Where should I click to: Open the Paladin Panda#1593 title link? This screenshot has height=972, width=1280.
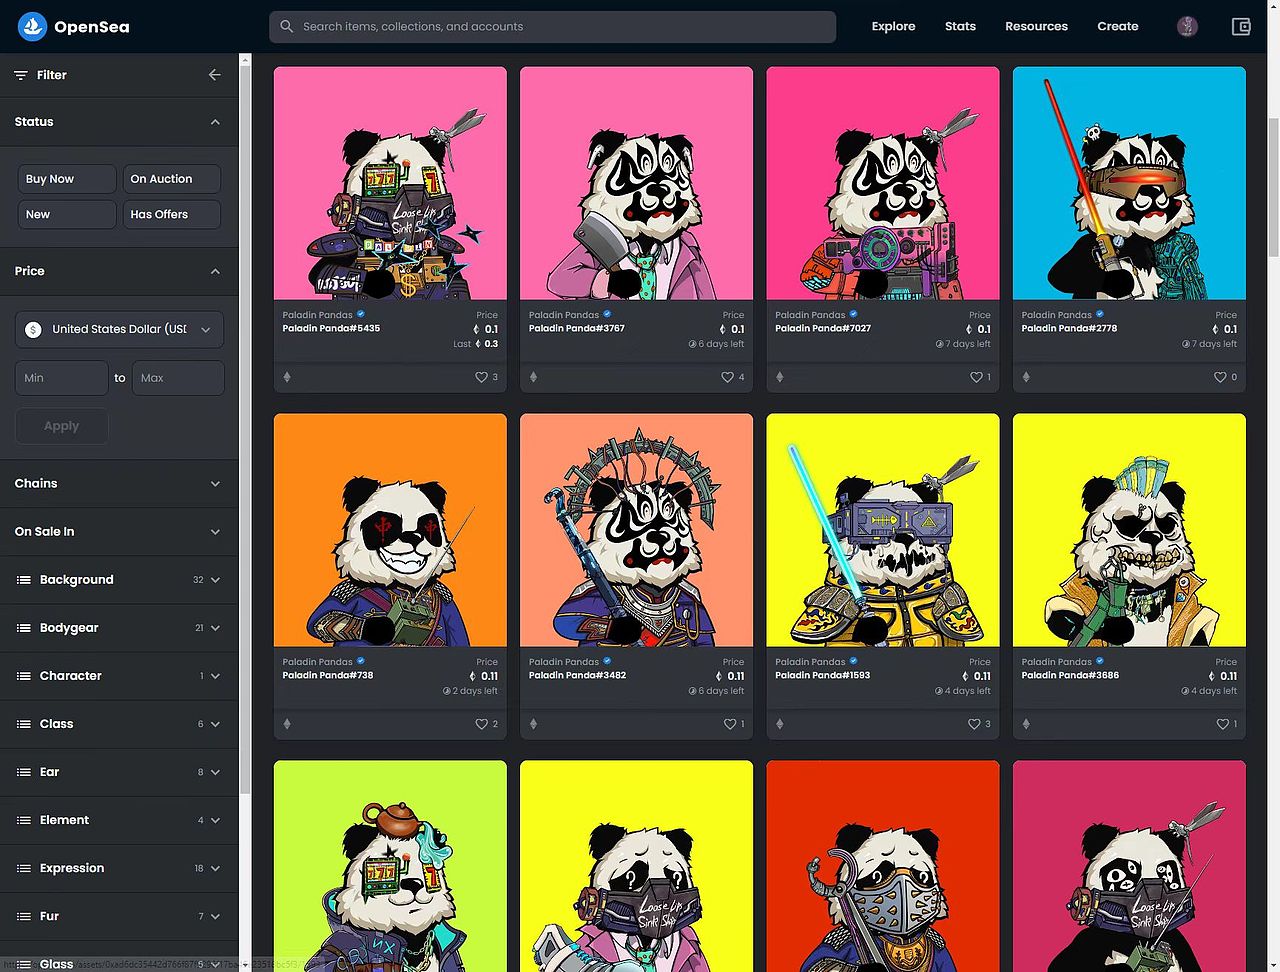822,675
